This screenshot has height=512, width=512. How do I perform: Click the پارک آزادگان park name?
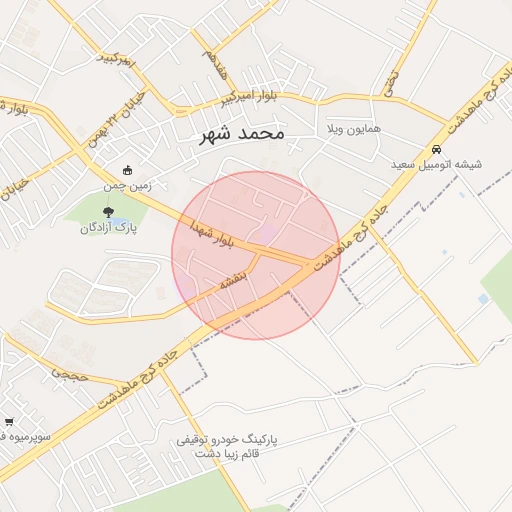[109, 229]
